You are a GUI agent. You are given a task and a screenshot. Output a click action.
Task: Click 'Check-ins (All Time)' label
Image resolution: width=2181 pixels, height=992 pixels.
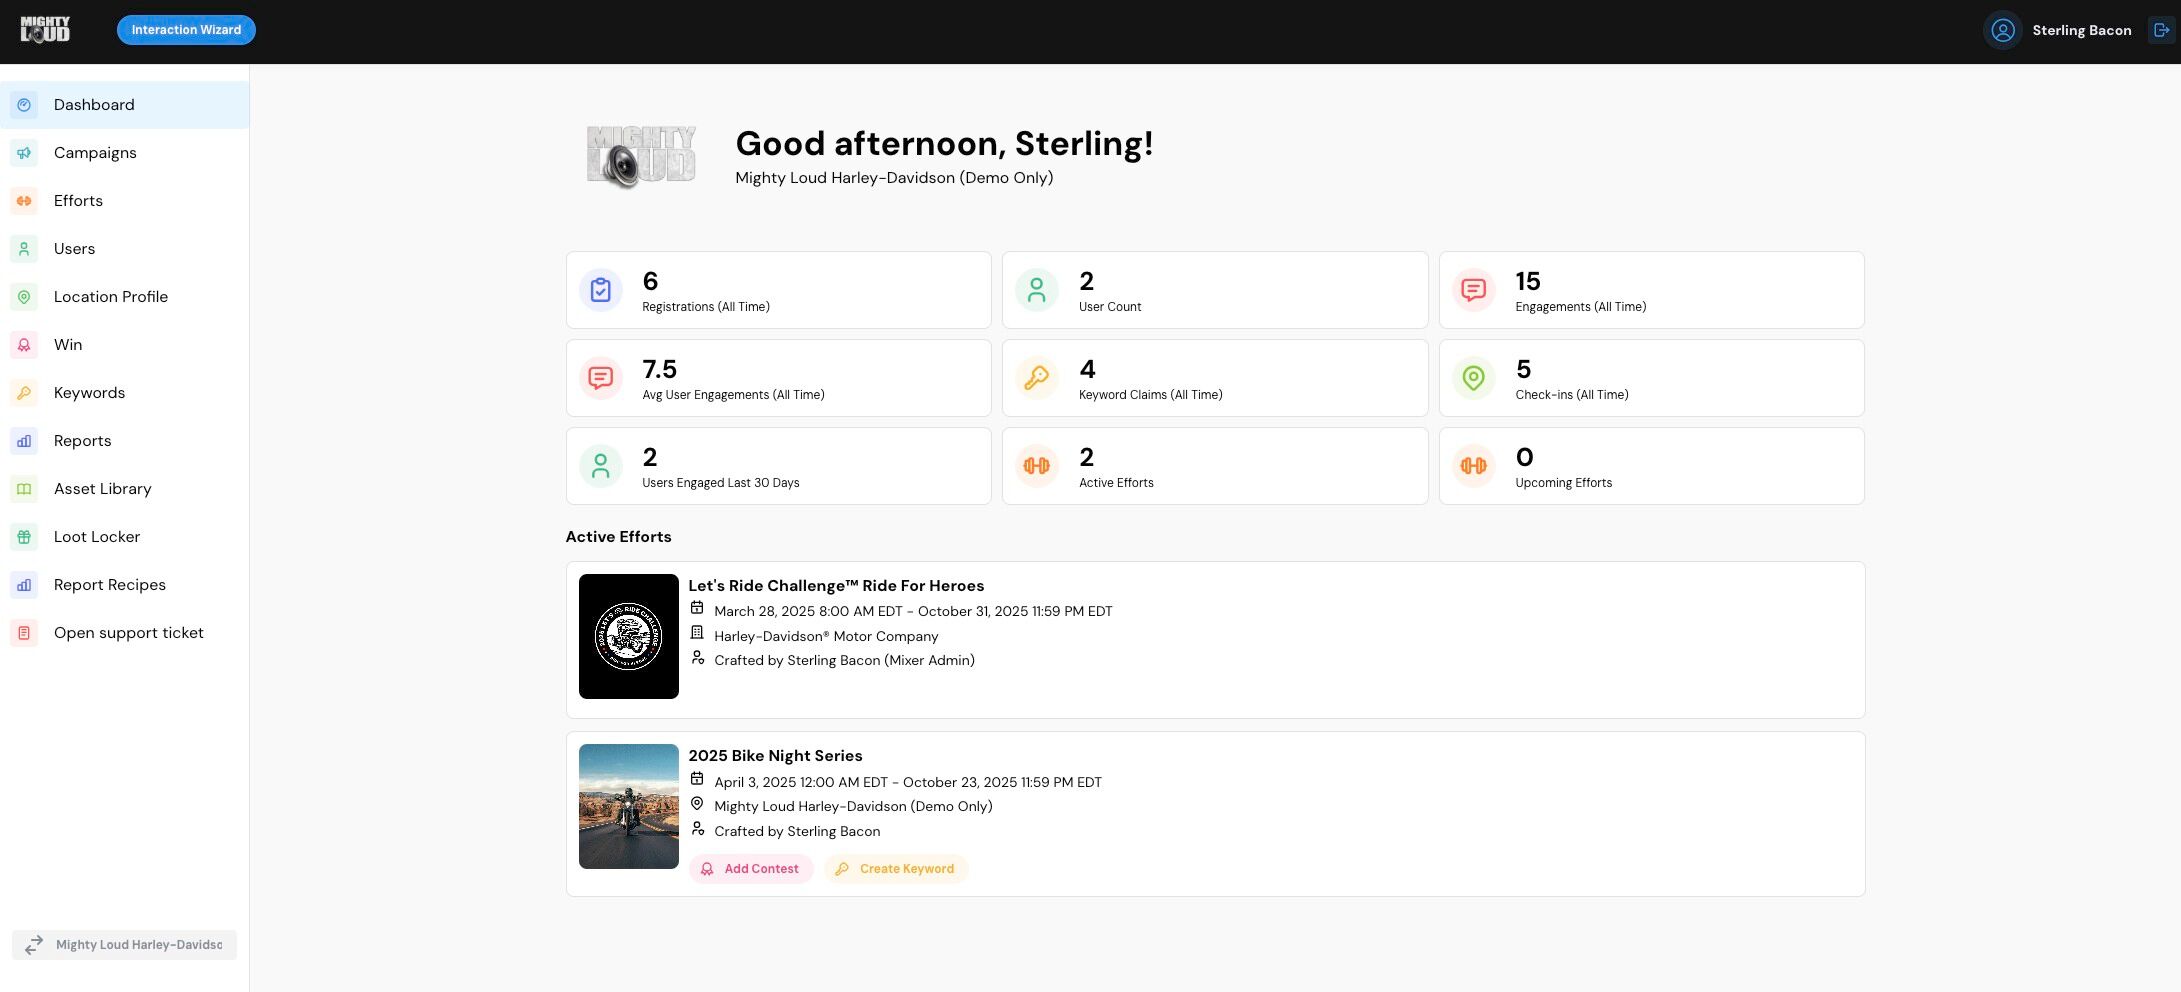(x=1571, y=395)
